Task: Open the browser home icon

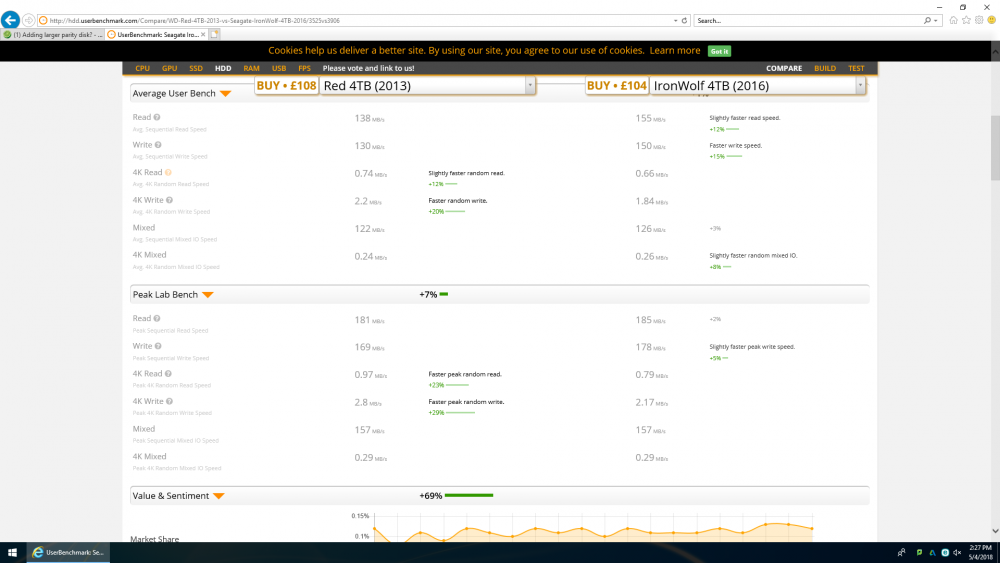Action: [x=953, y=20]
